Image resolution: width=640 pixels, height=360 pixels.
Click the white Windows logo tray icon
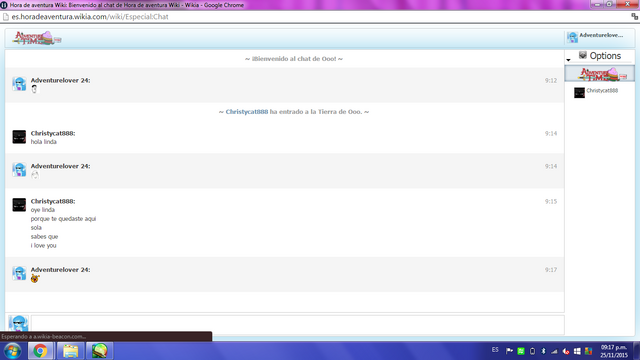click(x=577, y=351)
